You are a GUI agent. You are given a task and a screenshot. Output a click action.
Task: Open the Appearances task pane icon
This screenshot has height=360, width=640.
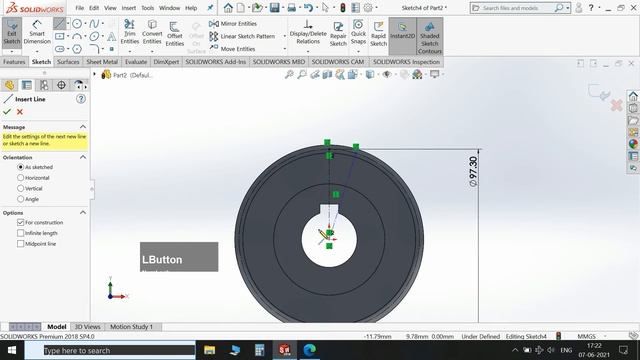tap(633, 144)
